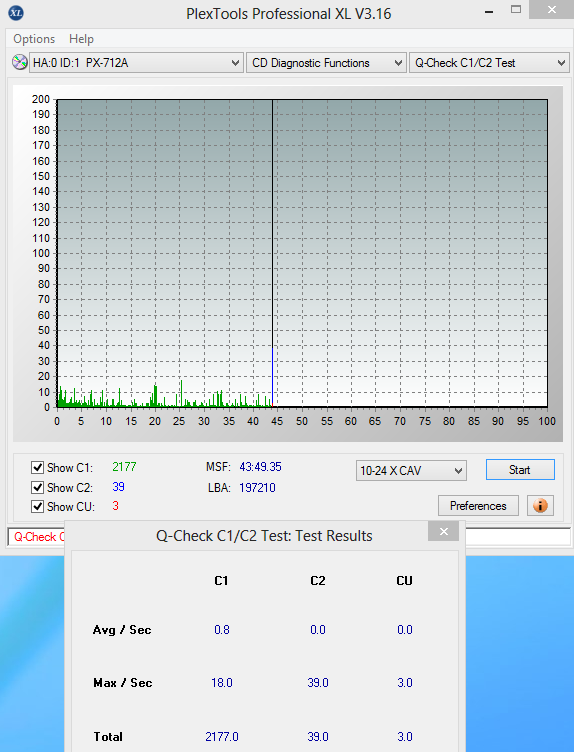Open the Preferences button
Image resolution: width=574 pixels, height=752 pixels.
(x=478, y=505)
